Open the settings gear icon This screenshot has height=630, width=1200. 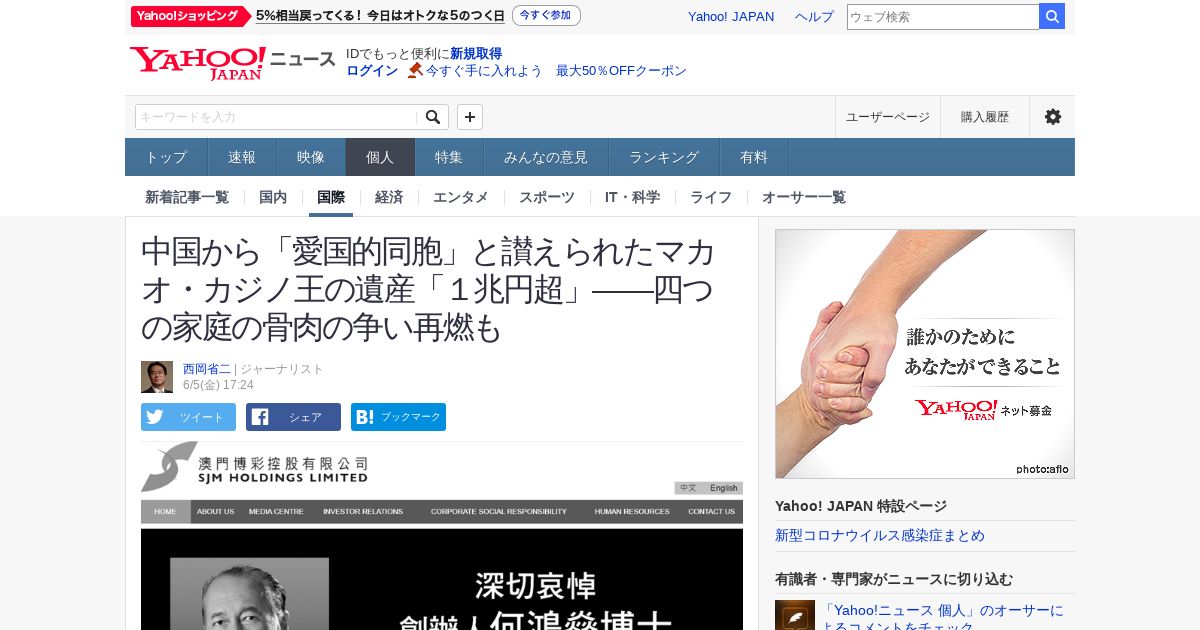click(x=1052, y=117)
